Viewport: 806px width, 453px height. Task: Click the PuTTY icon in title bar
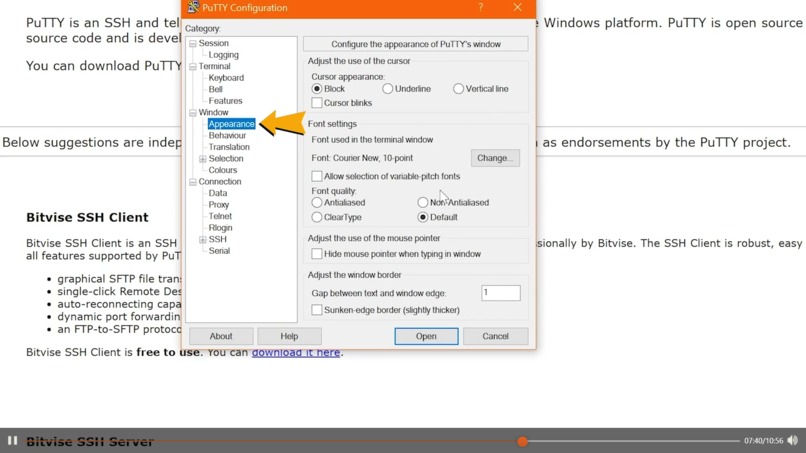coord(193,7)
